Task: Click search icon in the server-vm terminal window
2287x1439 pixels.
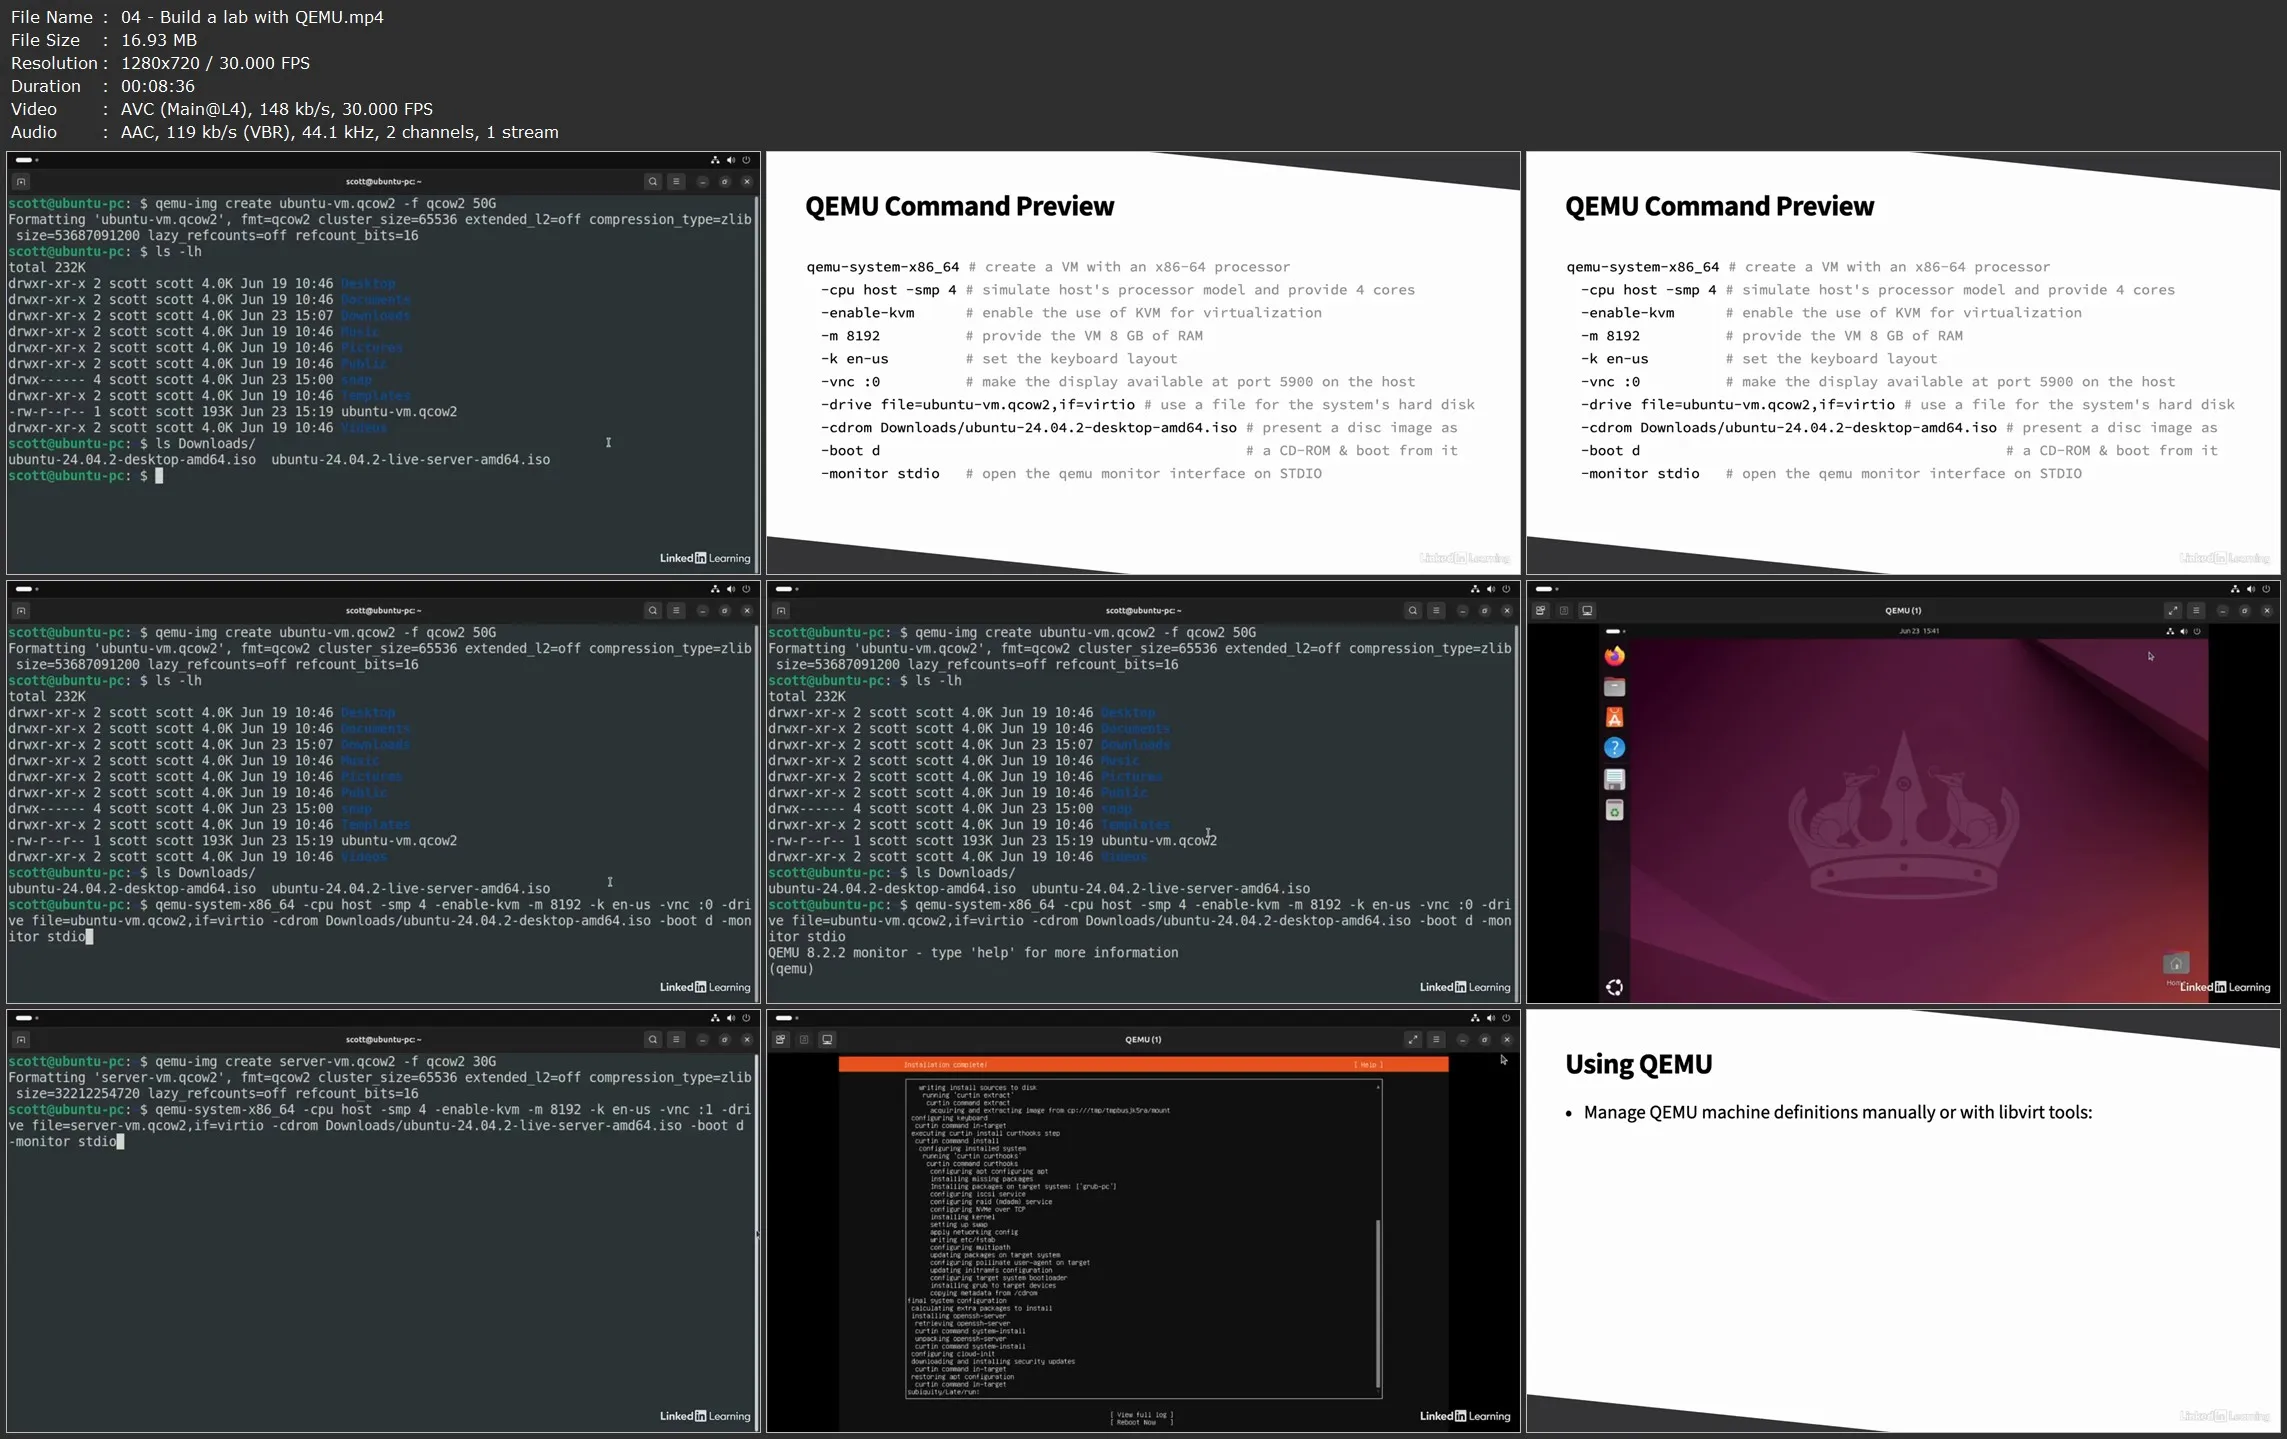Action: tap(652, 1039)
